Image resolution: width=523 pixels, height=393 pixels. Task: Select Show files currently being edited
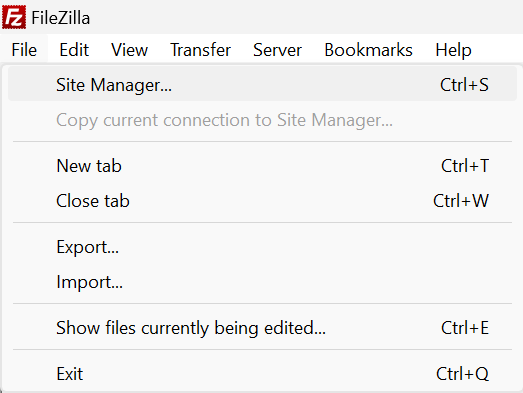coord(262,328)
